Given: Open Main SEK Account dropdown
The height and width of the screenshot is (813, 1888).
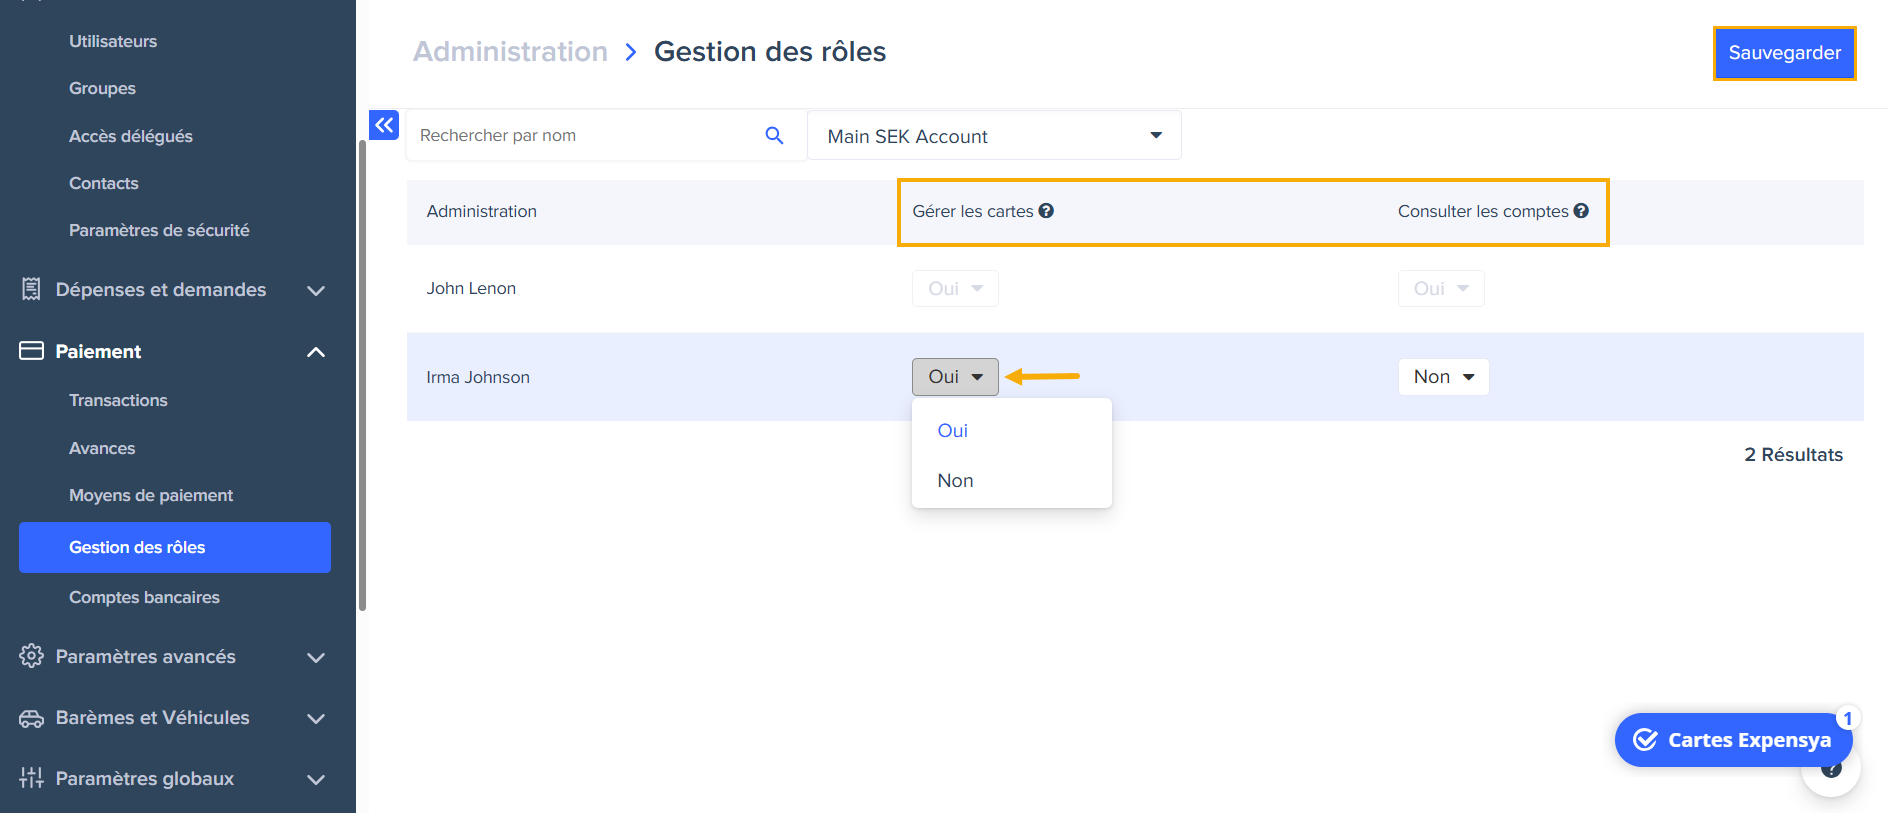Looking at the screenshot, I should (994, 136).
